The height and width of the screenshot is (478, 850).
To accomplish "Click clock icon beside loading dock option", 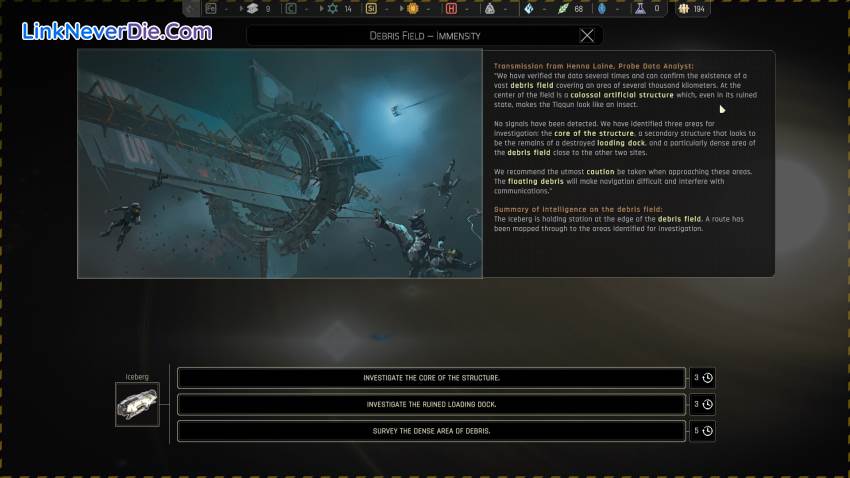I will point(707,404).
